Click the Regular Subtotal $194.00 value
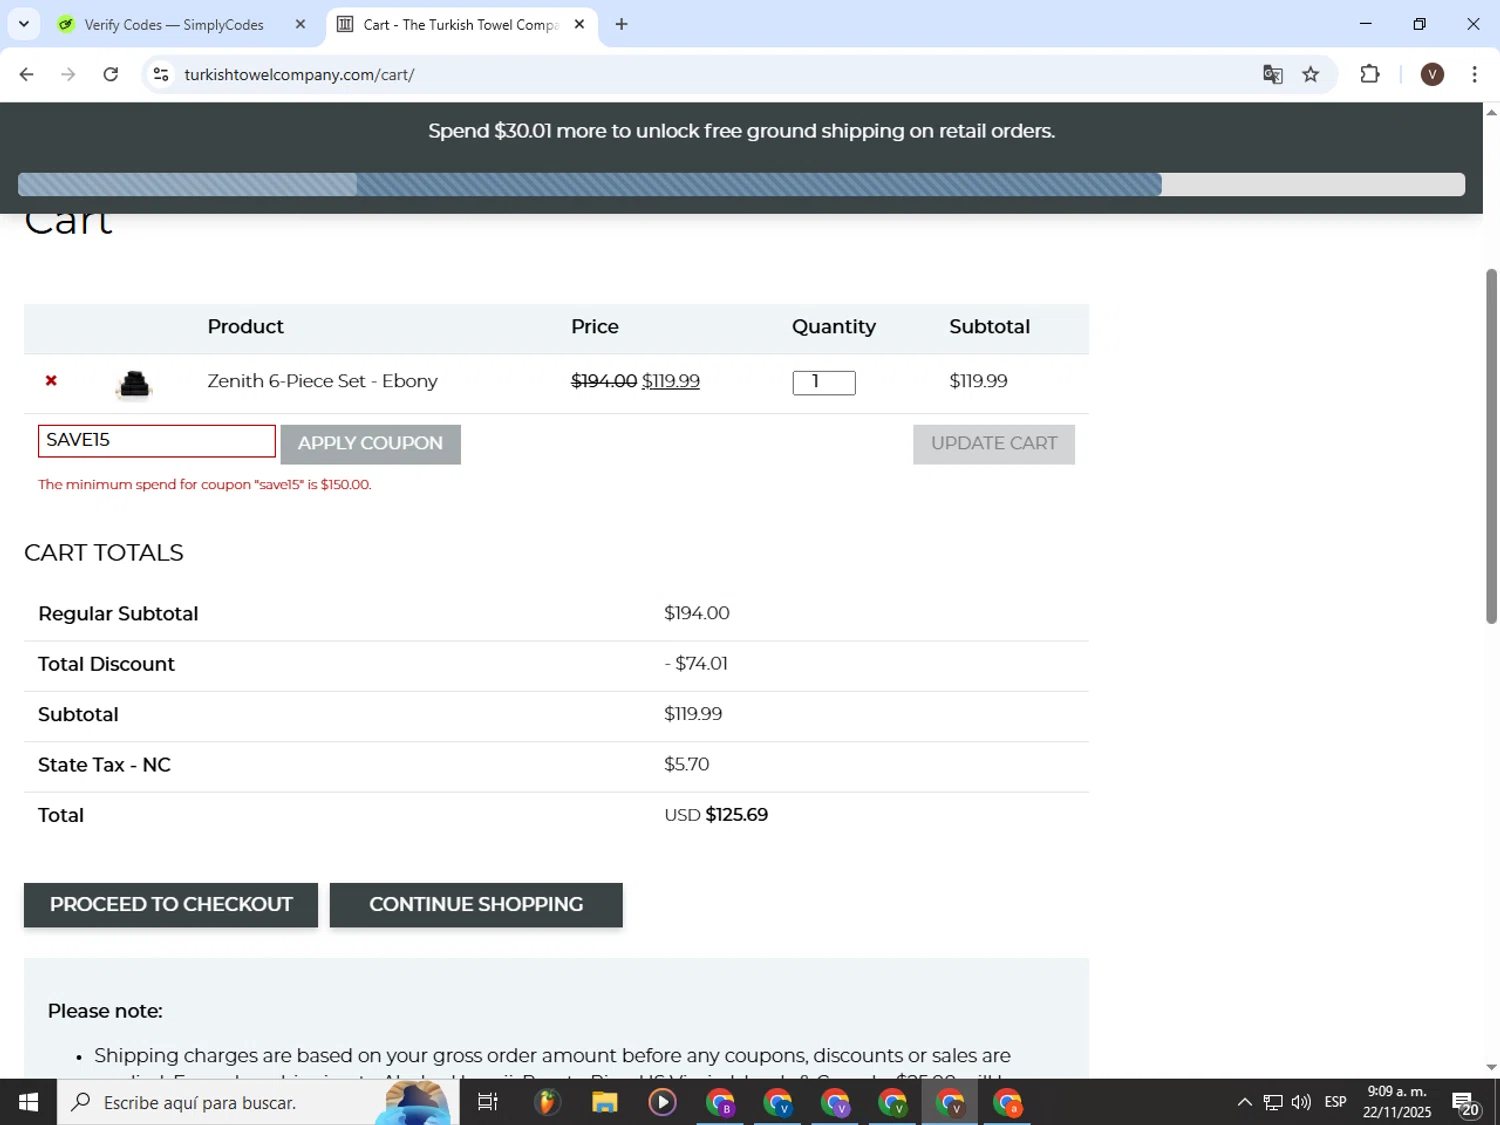Screen dimensions: 1500x1125 pos(697,614)
